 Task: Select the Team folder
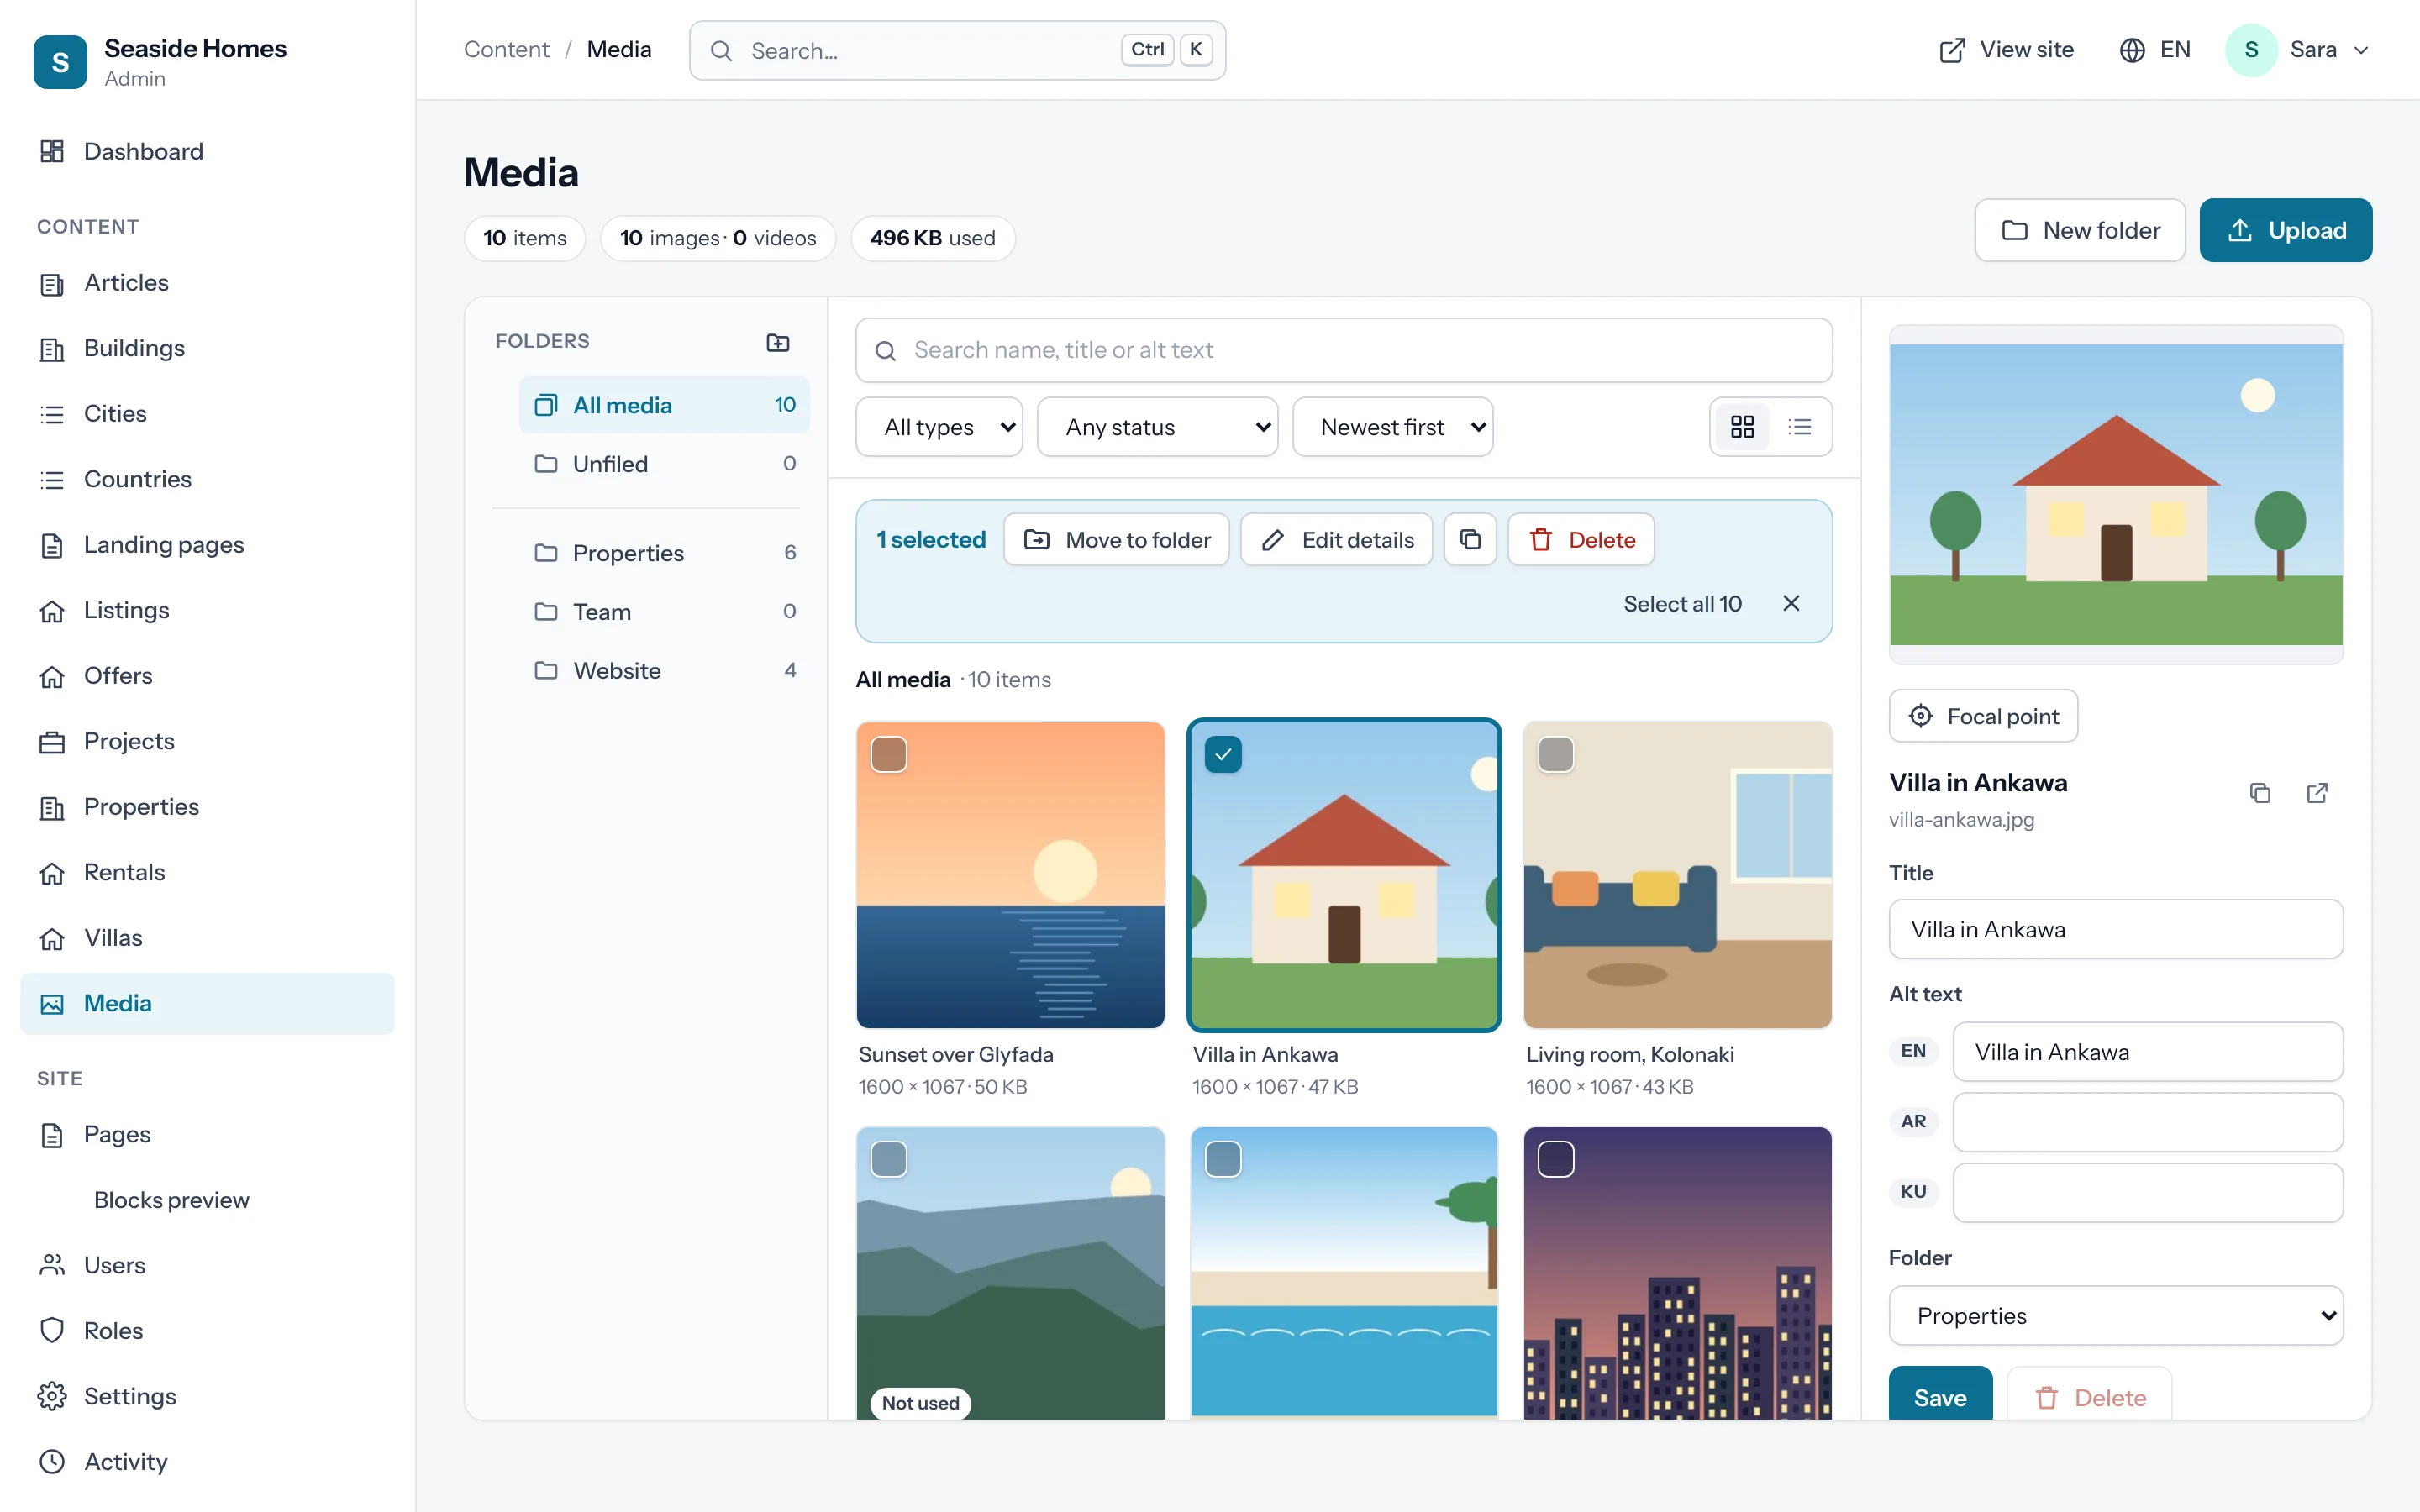click(664, 611)
